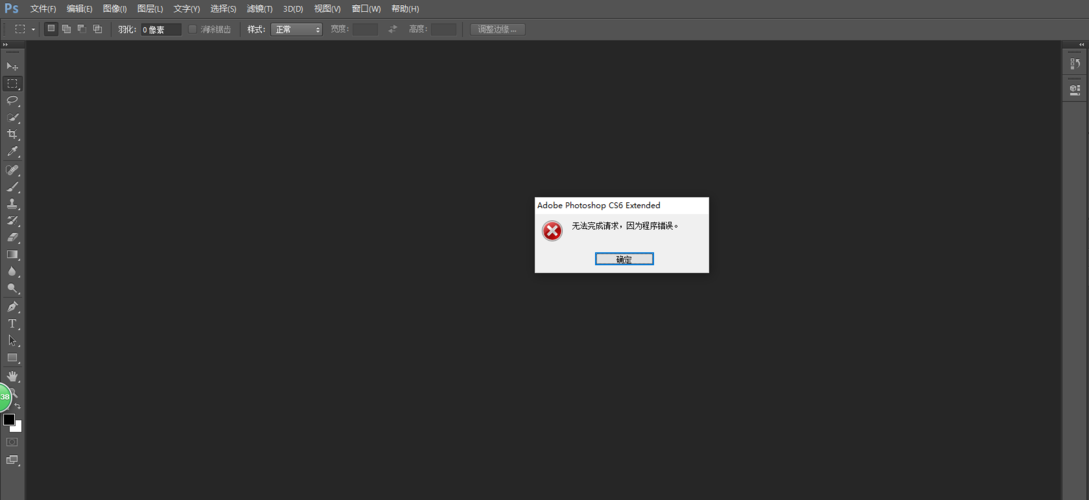Open the 帮助(H) menu

tap(405, 9)
